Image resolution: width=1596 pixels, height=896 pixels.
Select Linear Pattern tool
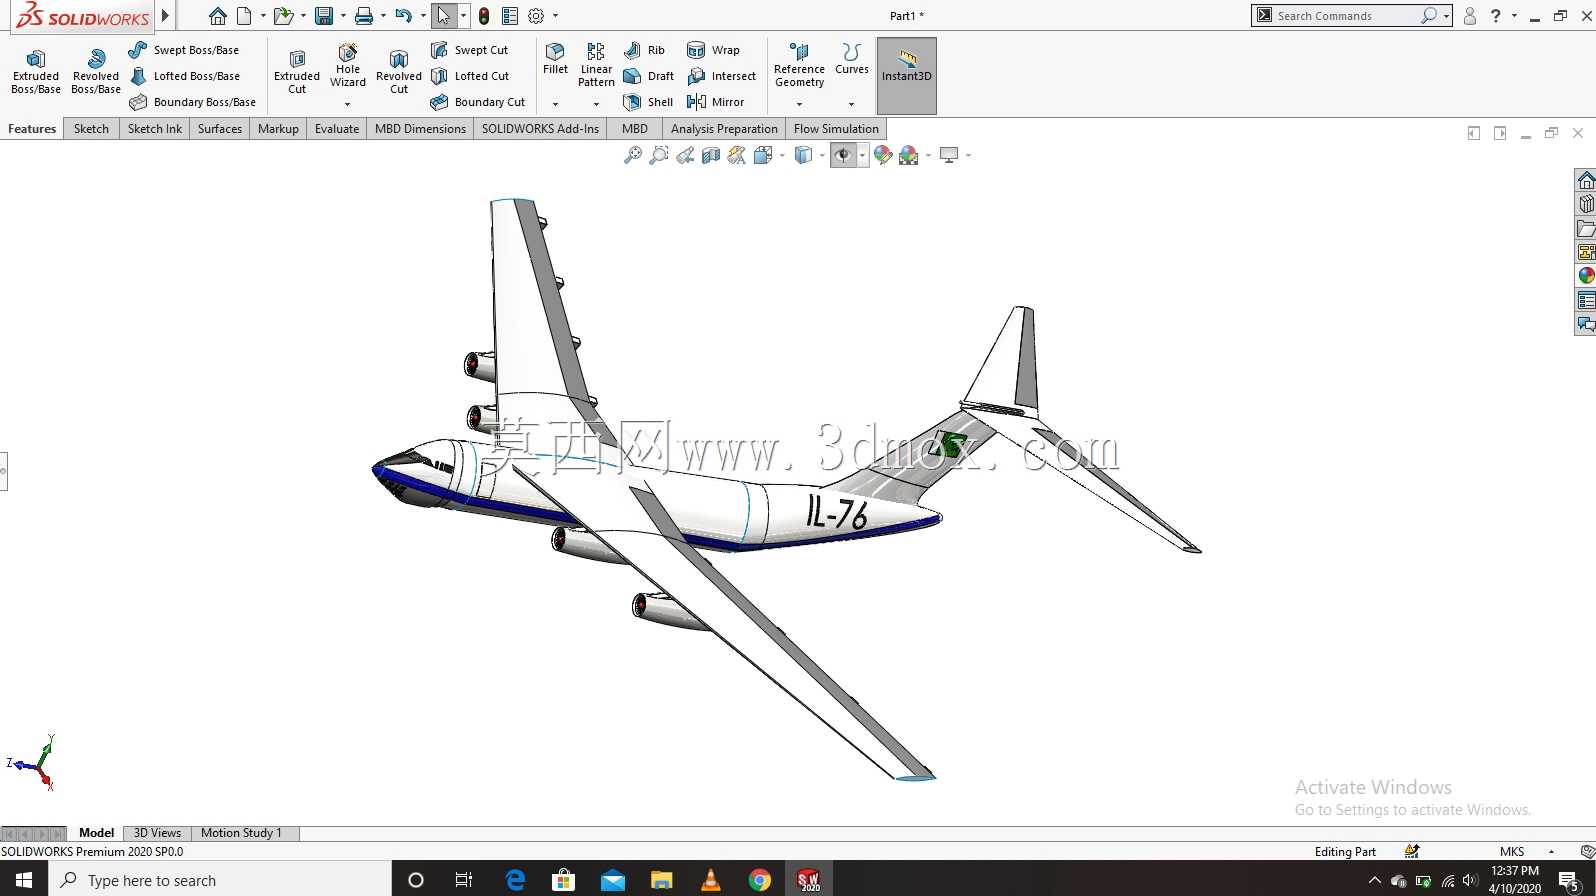coord(596,66)
